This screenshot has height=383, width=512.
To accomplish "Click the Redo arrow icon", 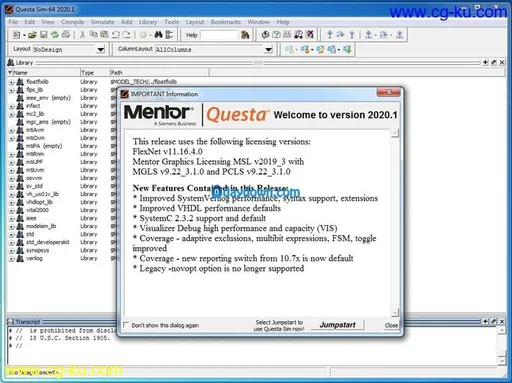I will click(x=127, y=35).
